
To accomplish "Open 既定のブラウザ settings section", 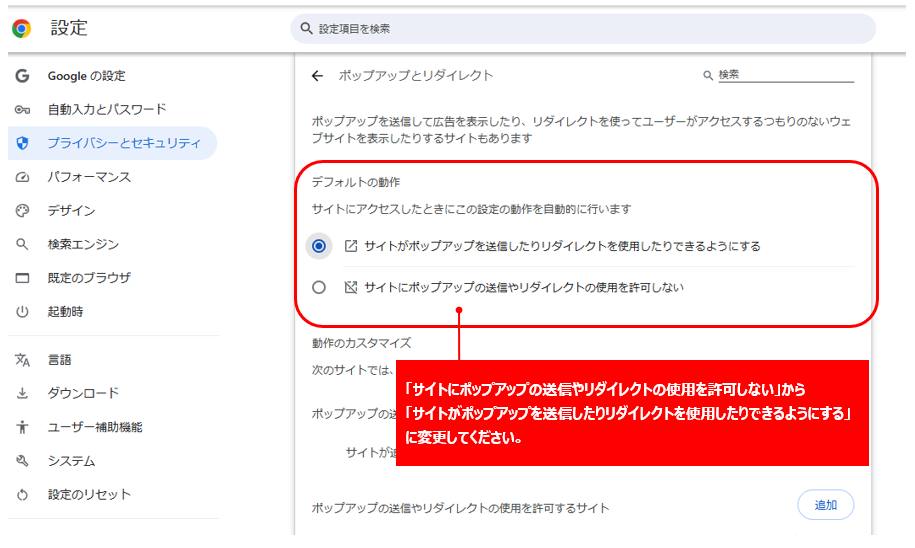I will pos(89,278).
